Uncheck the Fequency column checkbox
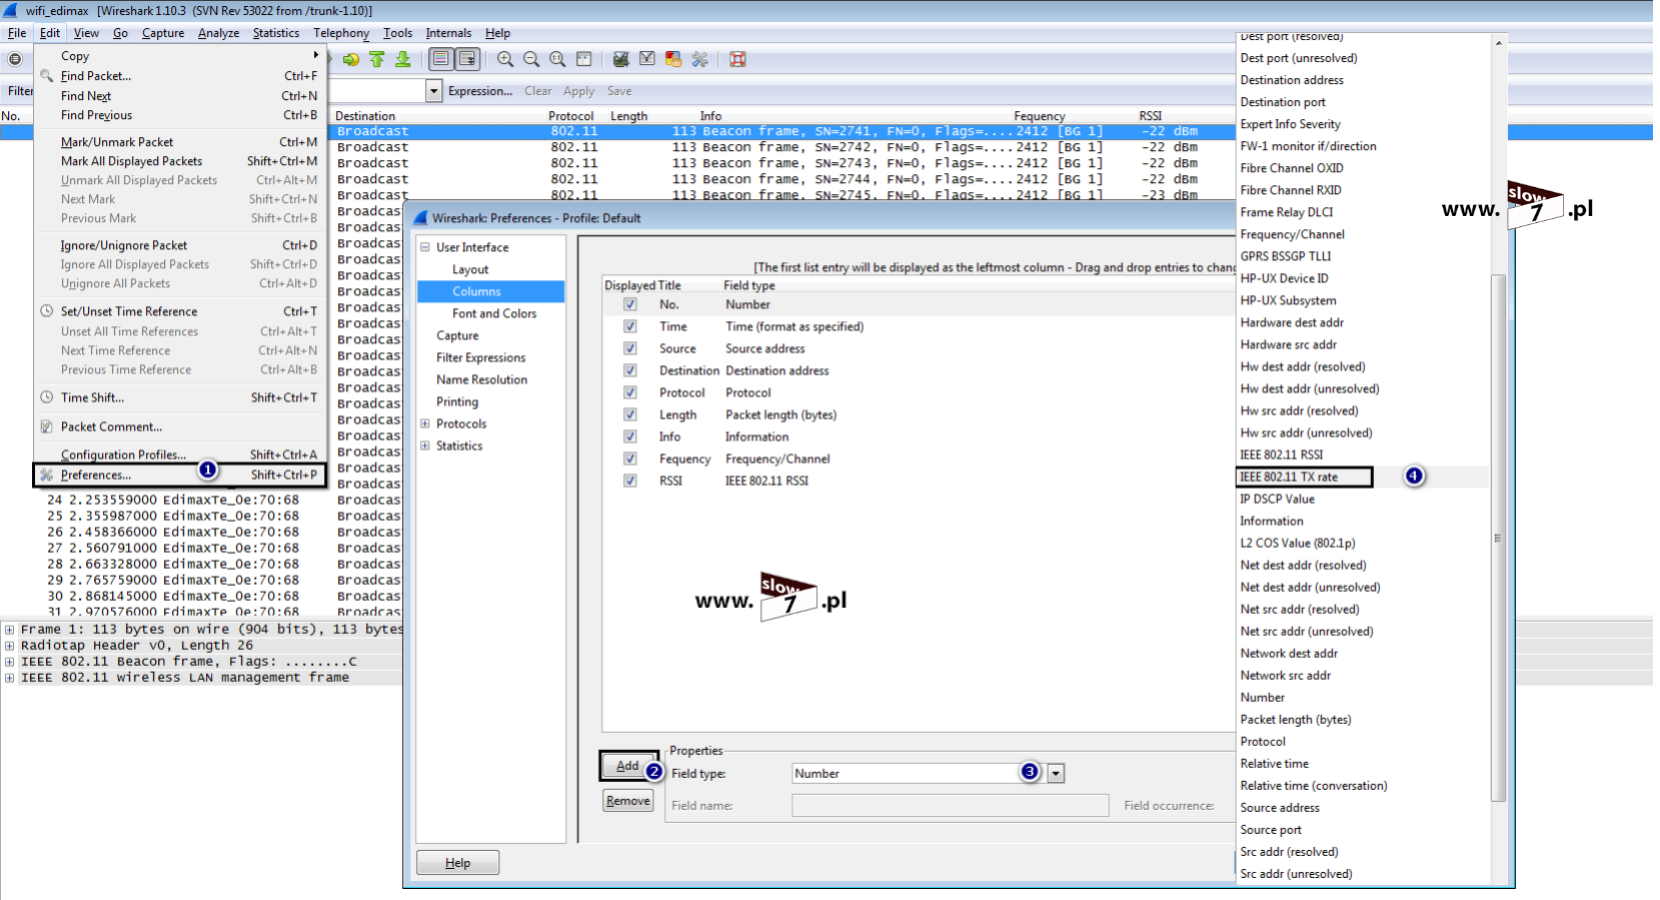Viewport: 1660px width, 900px height. coord(630,458)
